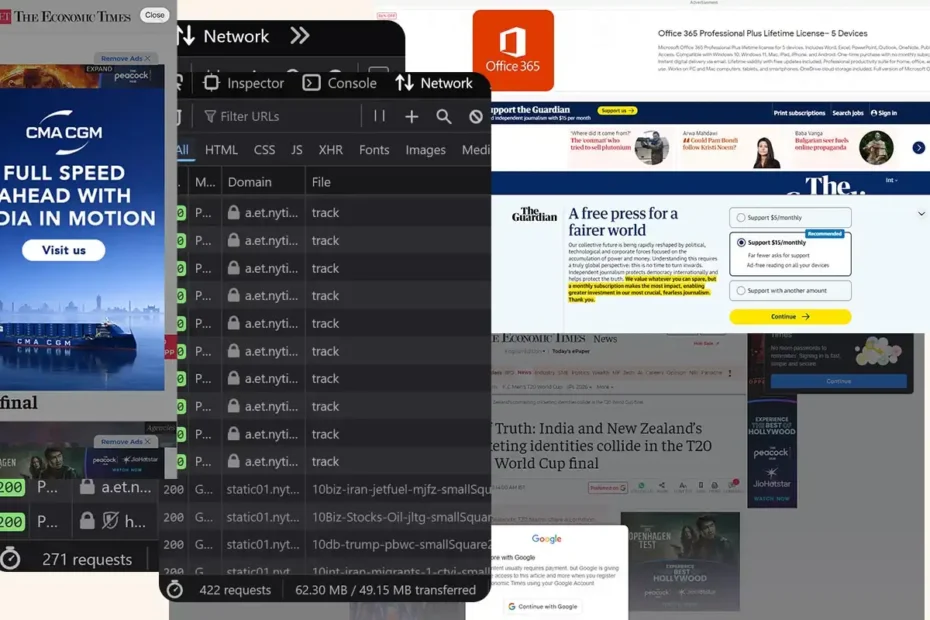Image resolution: width=930 pixels, height=620 pixels.
Task: Filter requests by the XHR tab
Action: click(x=330, y=150)
